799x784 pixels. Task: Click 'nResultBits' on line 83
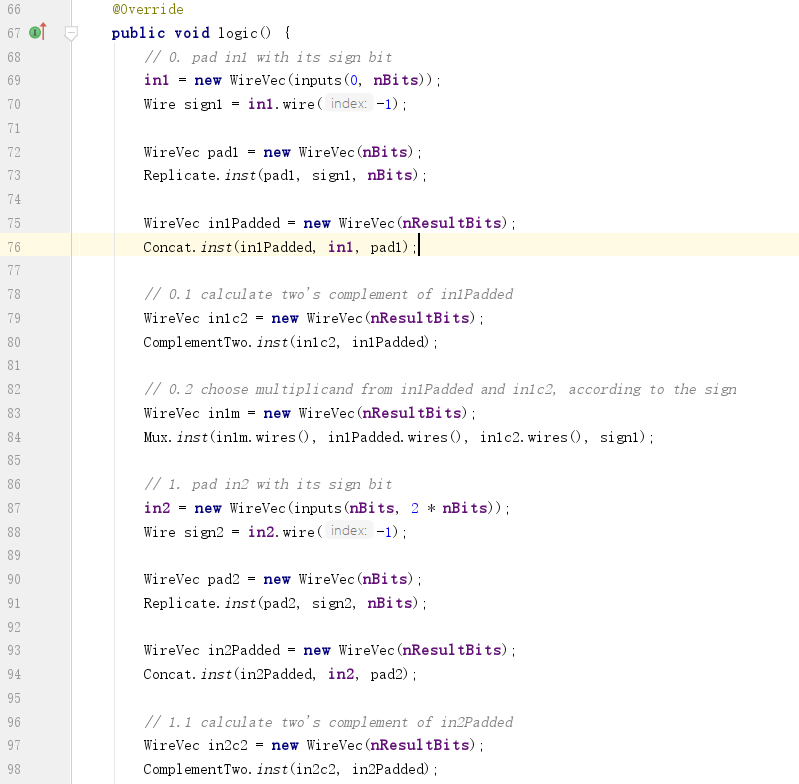point(412,413)
